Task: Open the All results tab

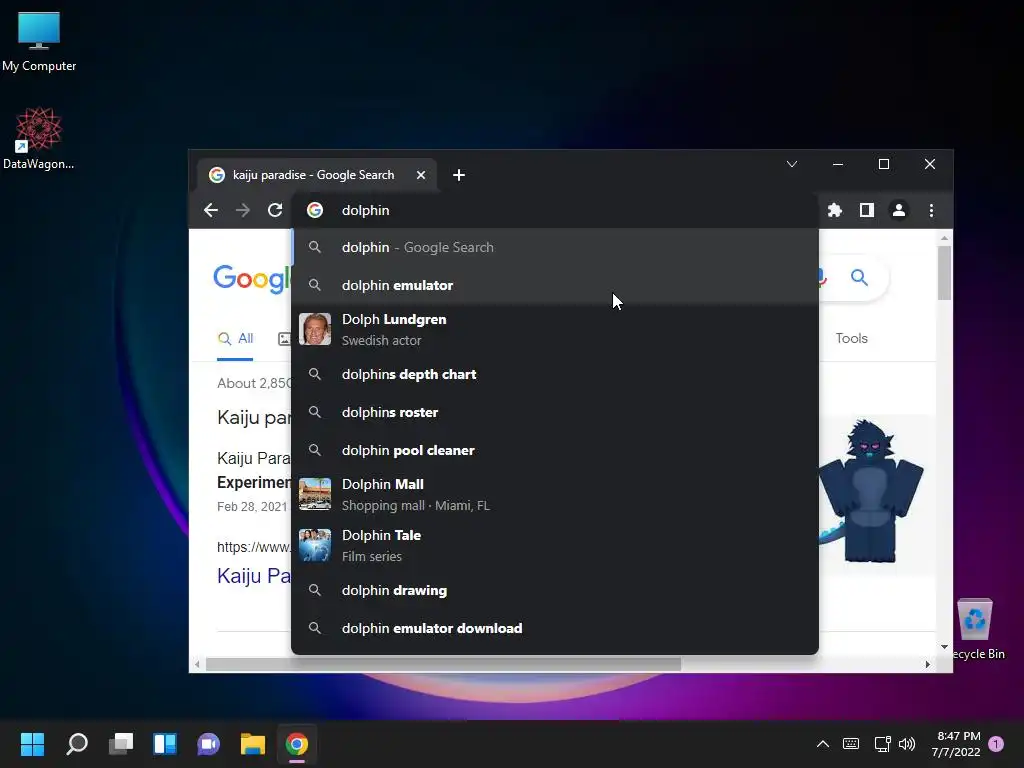Action: pos(235,338)
